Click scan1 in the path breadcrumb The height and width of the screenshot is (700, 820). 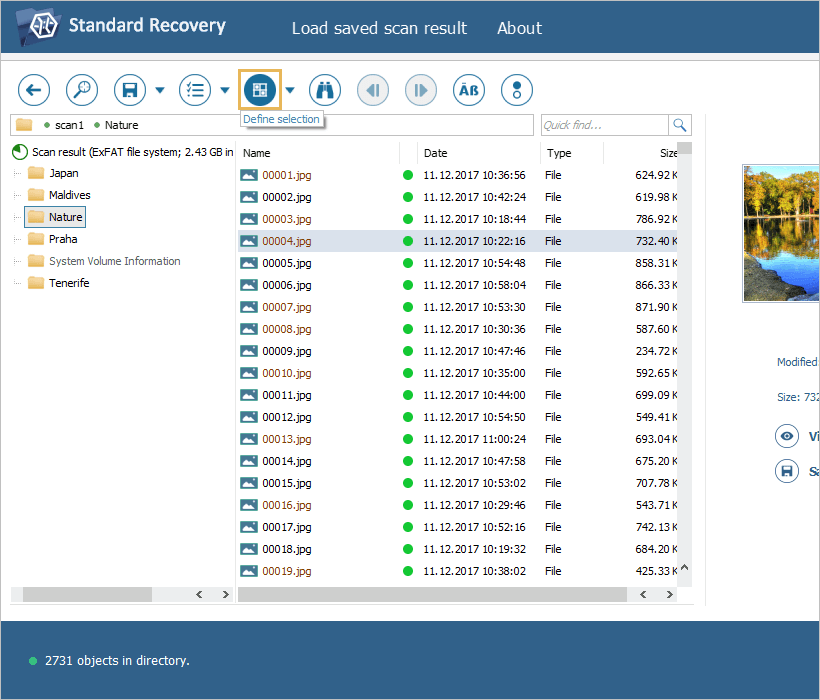(x=69, y=125)
